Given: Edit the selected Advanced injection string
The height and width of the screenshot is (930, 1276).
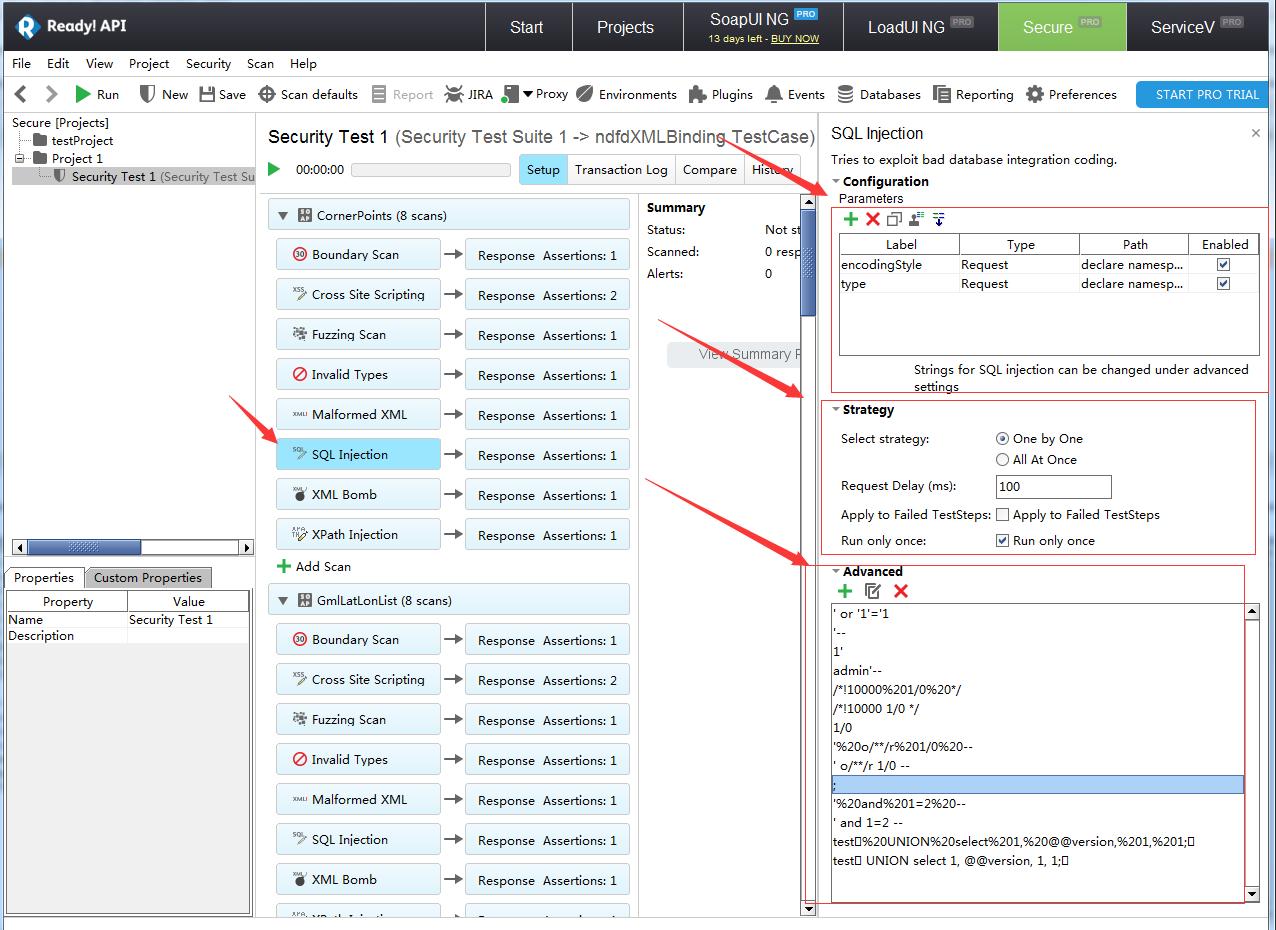Looking at the screenshot, I should (x=873, y=591).
